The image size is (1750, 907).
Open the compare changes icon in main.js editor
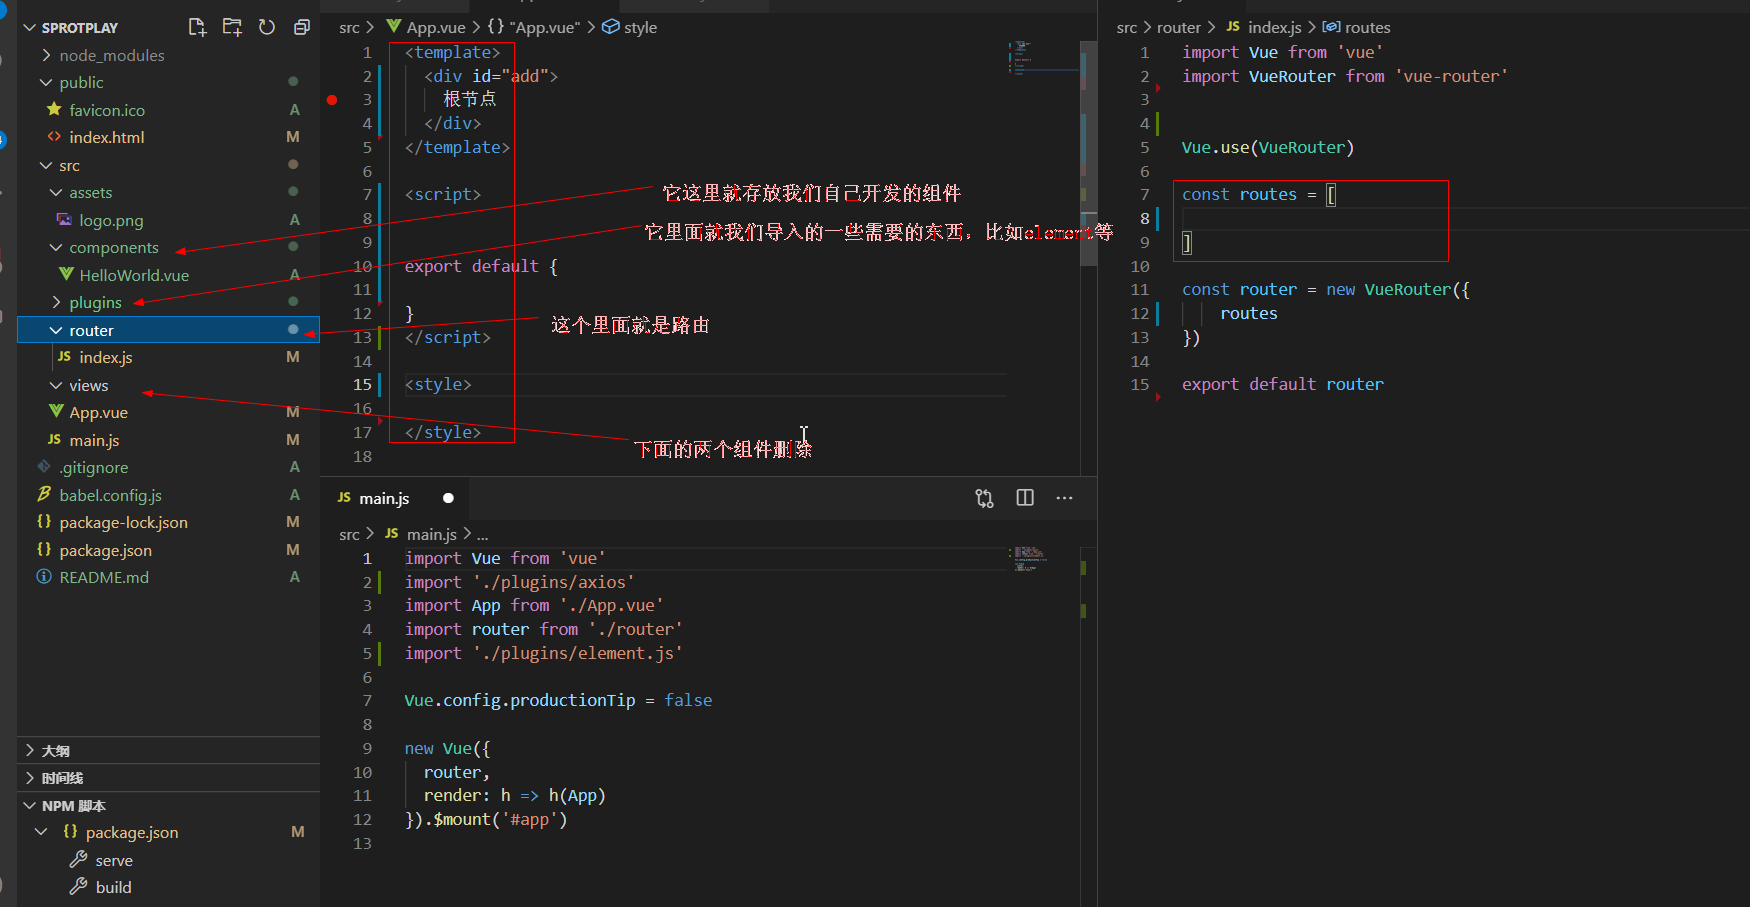pyautogui.click(x=985, y=498)
